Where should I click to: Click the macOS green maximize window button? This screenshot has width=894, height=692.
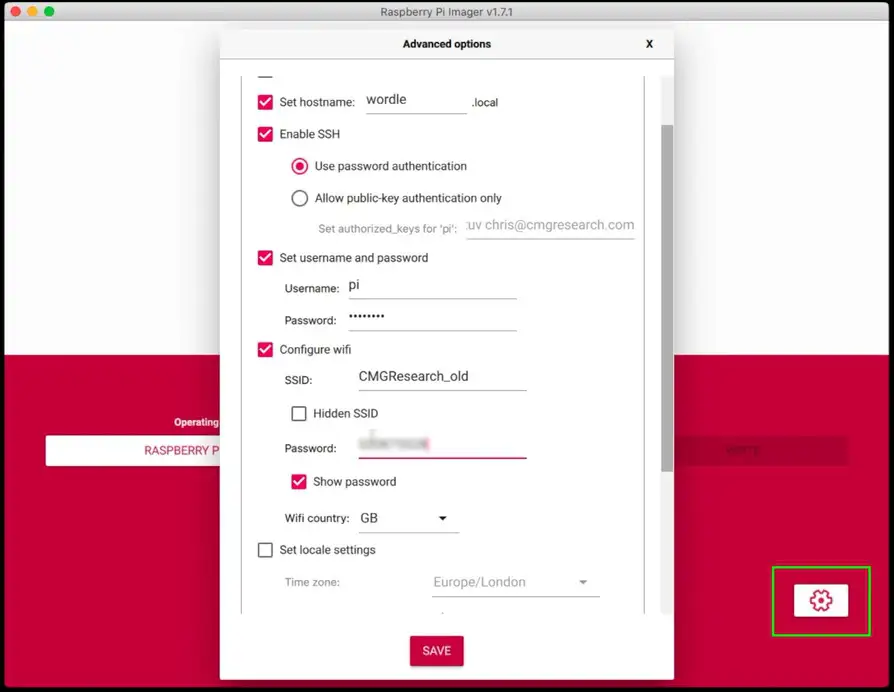(x=50, y=11)
